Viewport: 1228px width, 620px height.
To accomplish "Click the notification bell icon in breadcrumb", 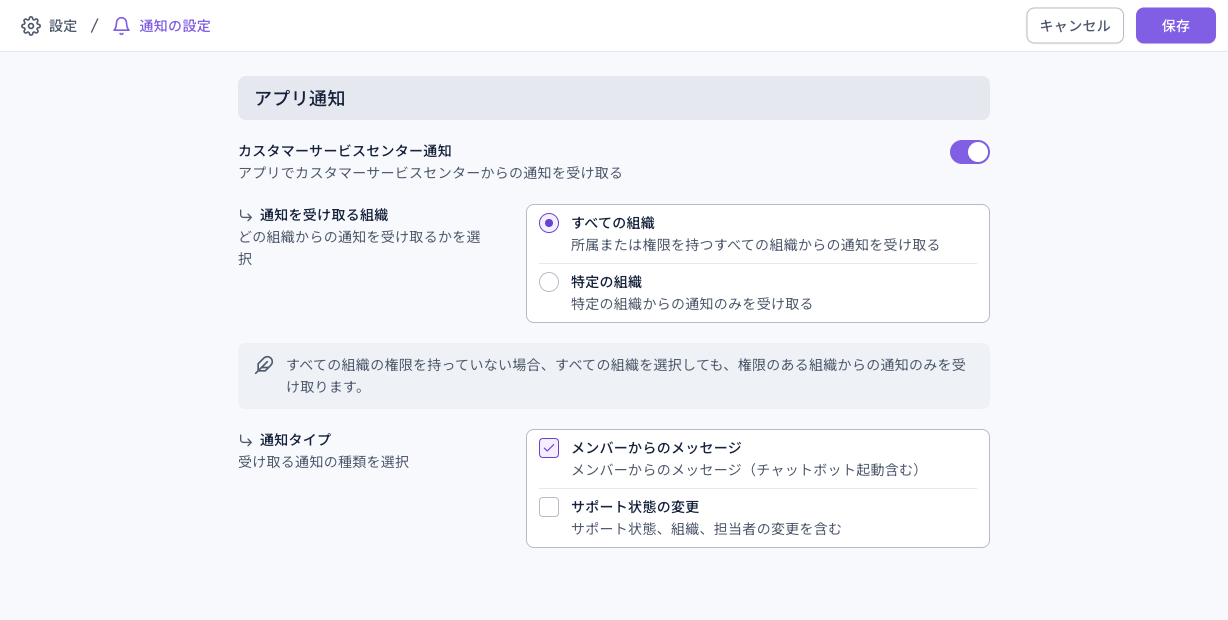I will (121, 26).
